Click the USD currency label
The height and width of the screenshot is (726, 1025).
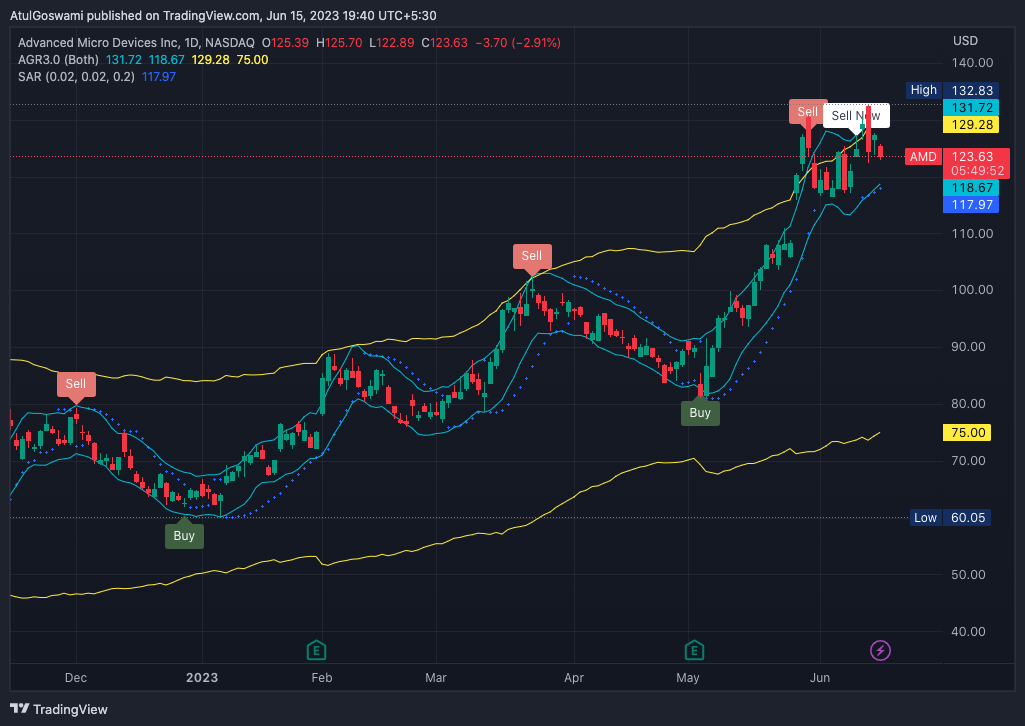[965, 41]
